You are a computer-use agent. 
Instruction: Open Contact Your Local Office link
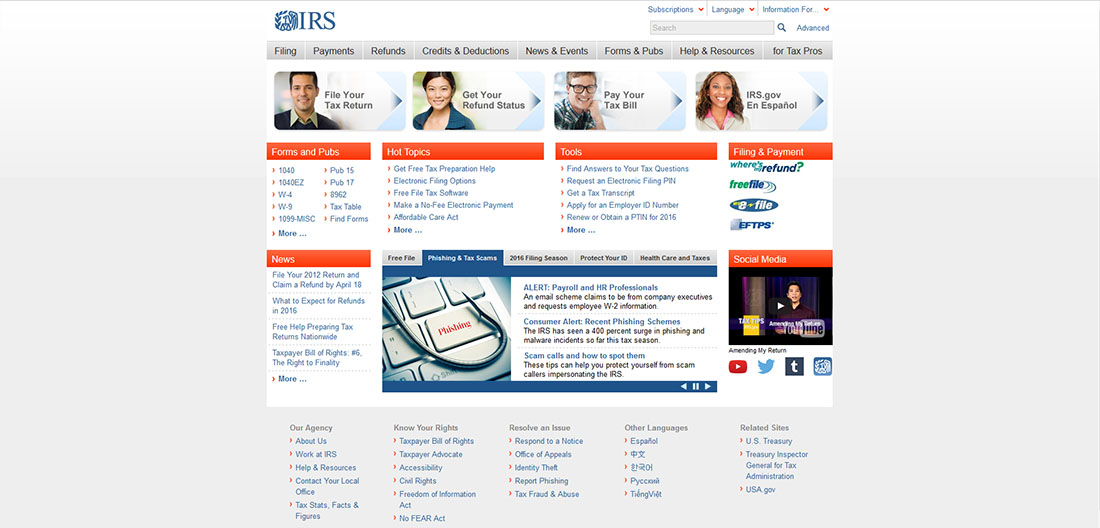pos(327,486)
